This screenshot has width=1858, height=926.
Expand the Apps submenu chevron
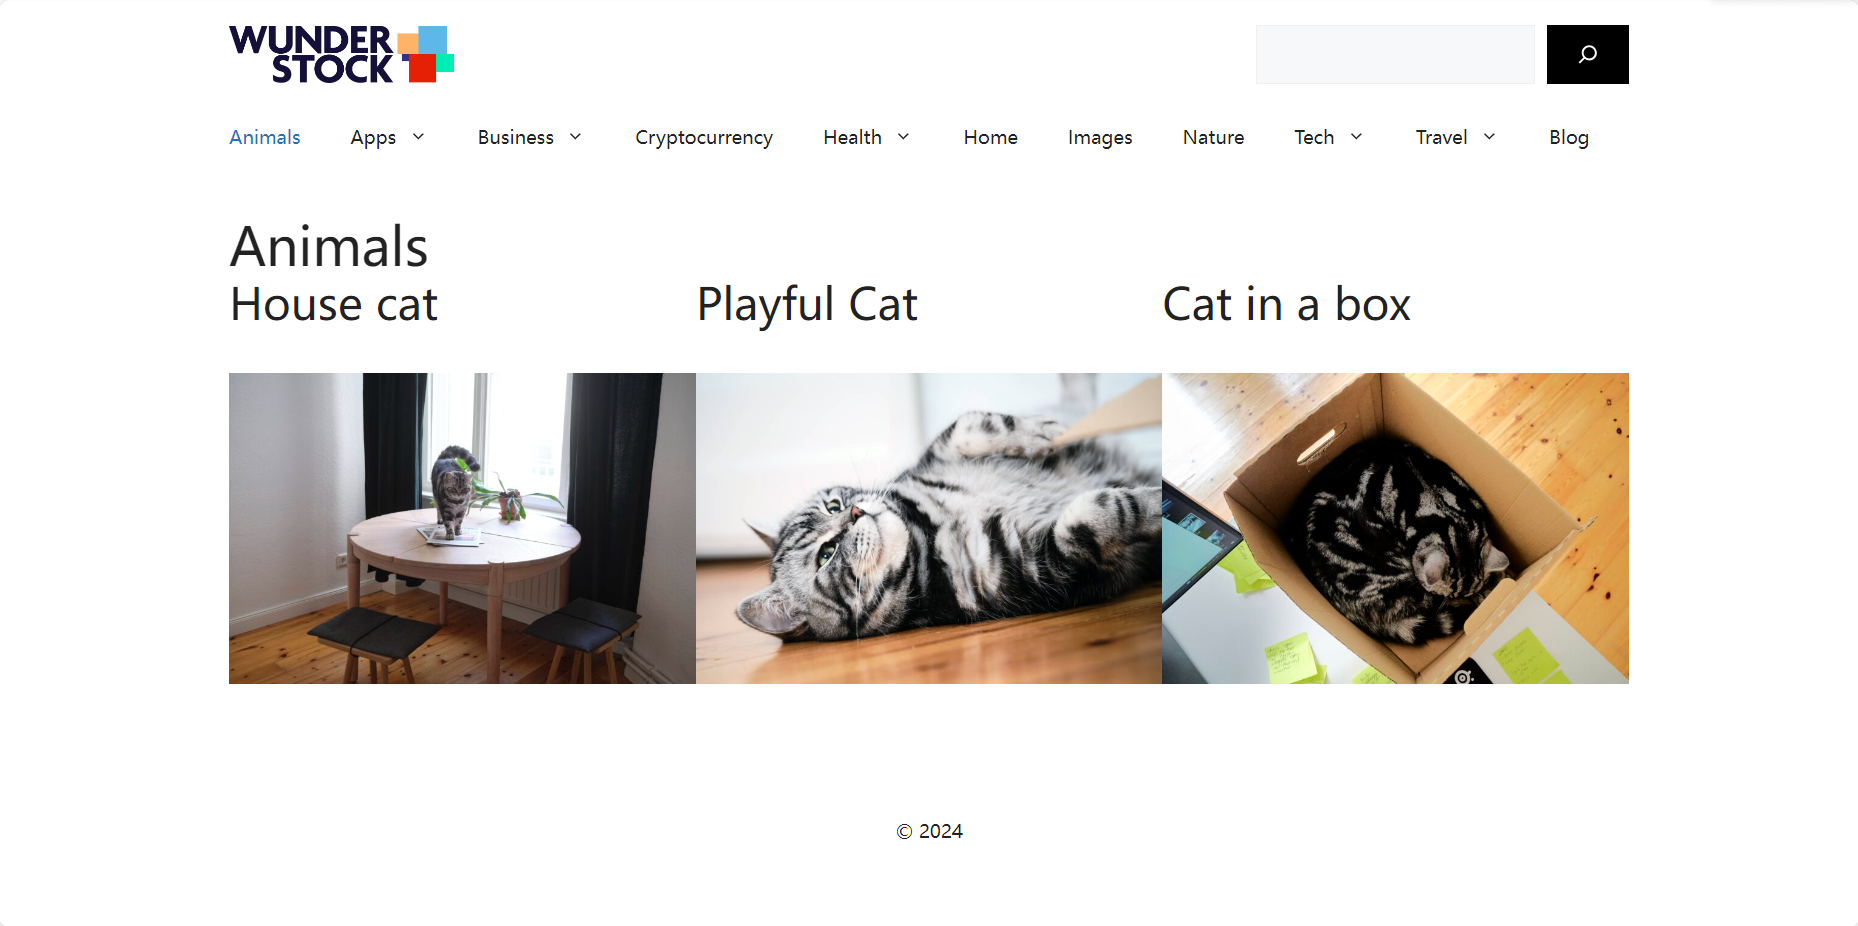click(419, 137)
